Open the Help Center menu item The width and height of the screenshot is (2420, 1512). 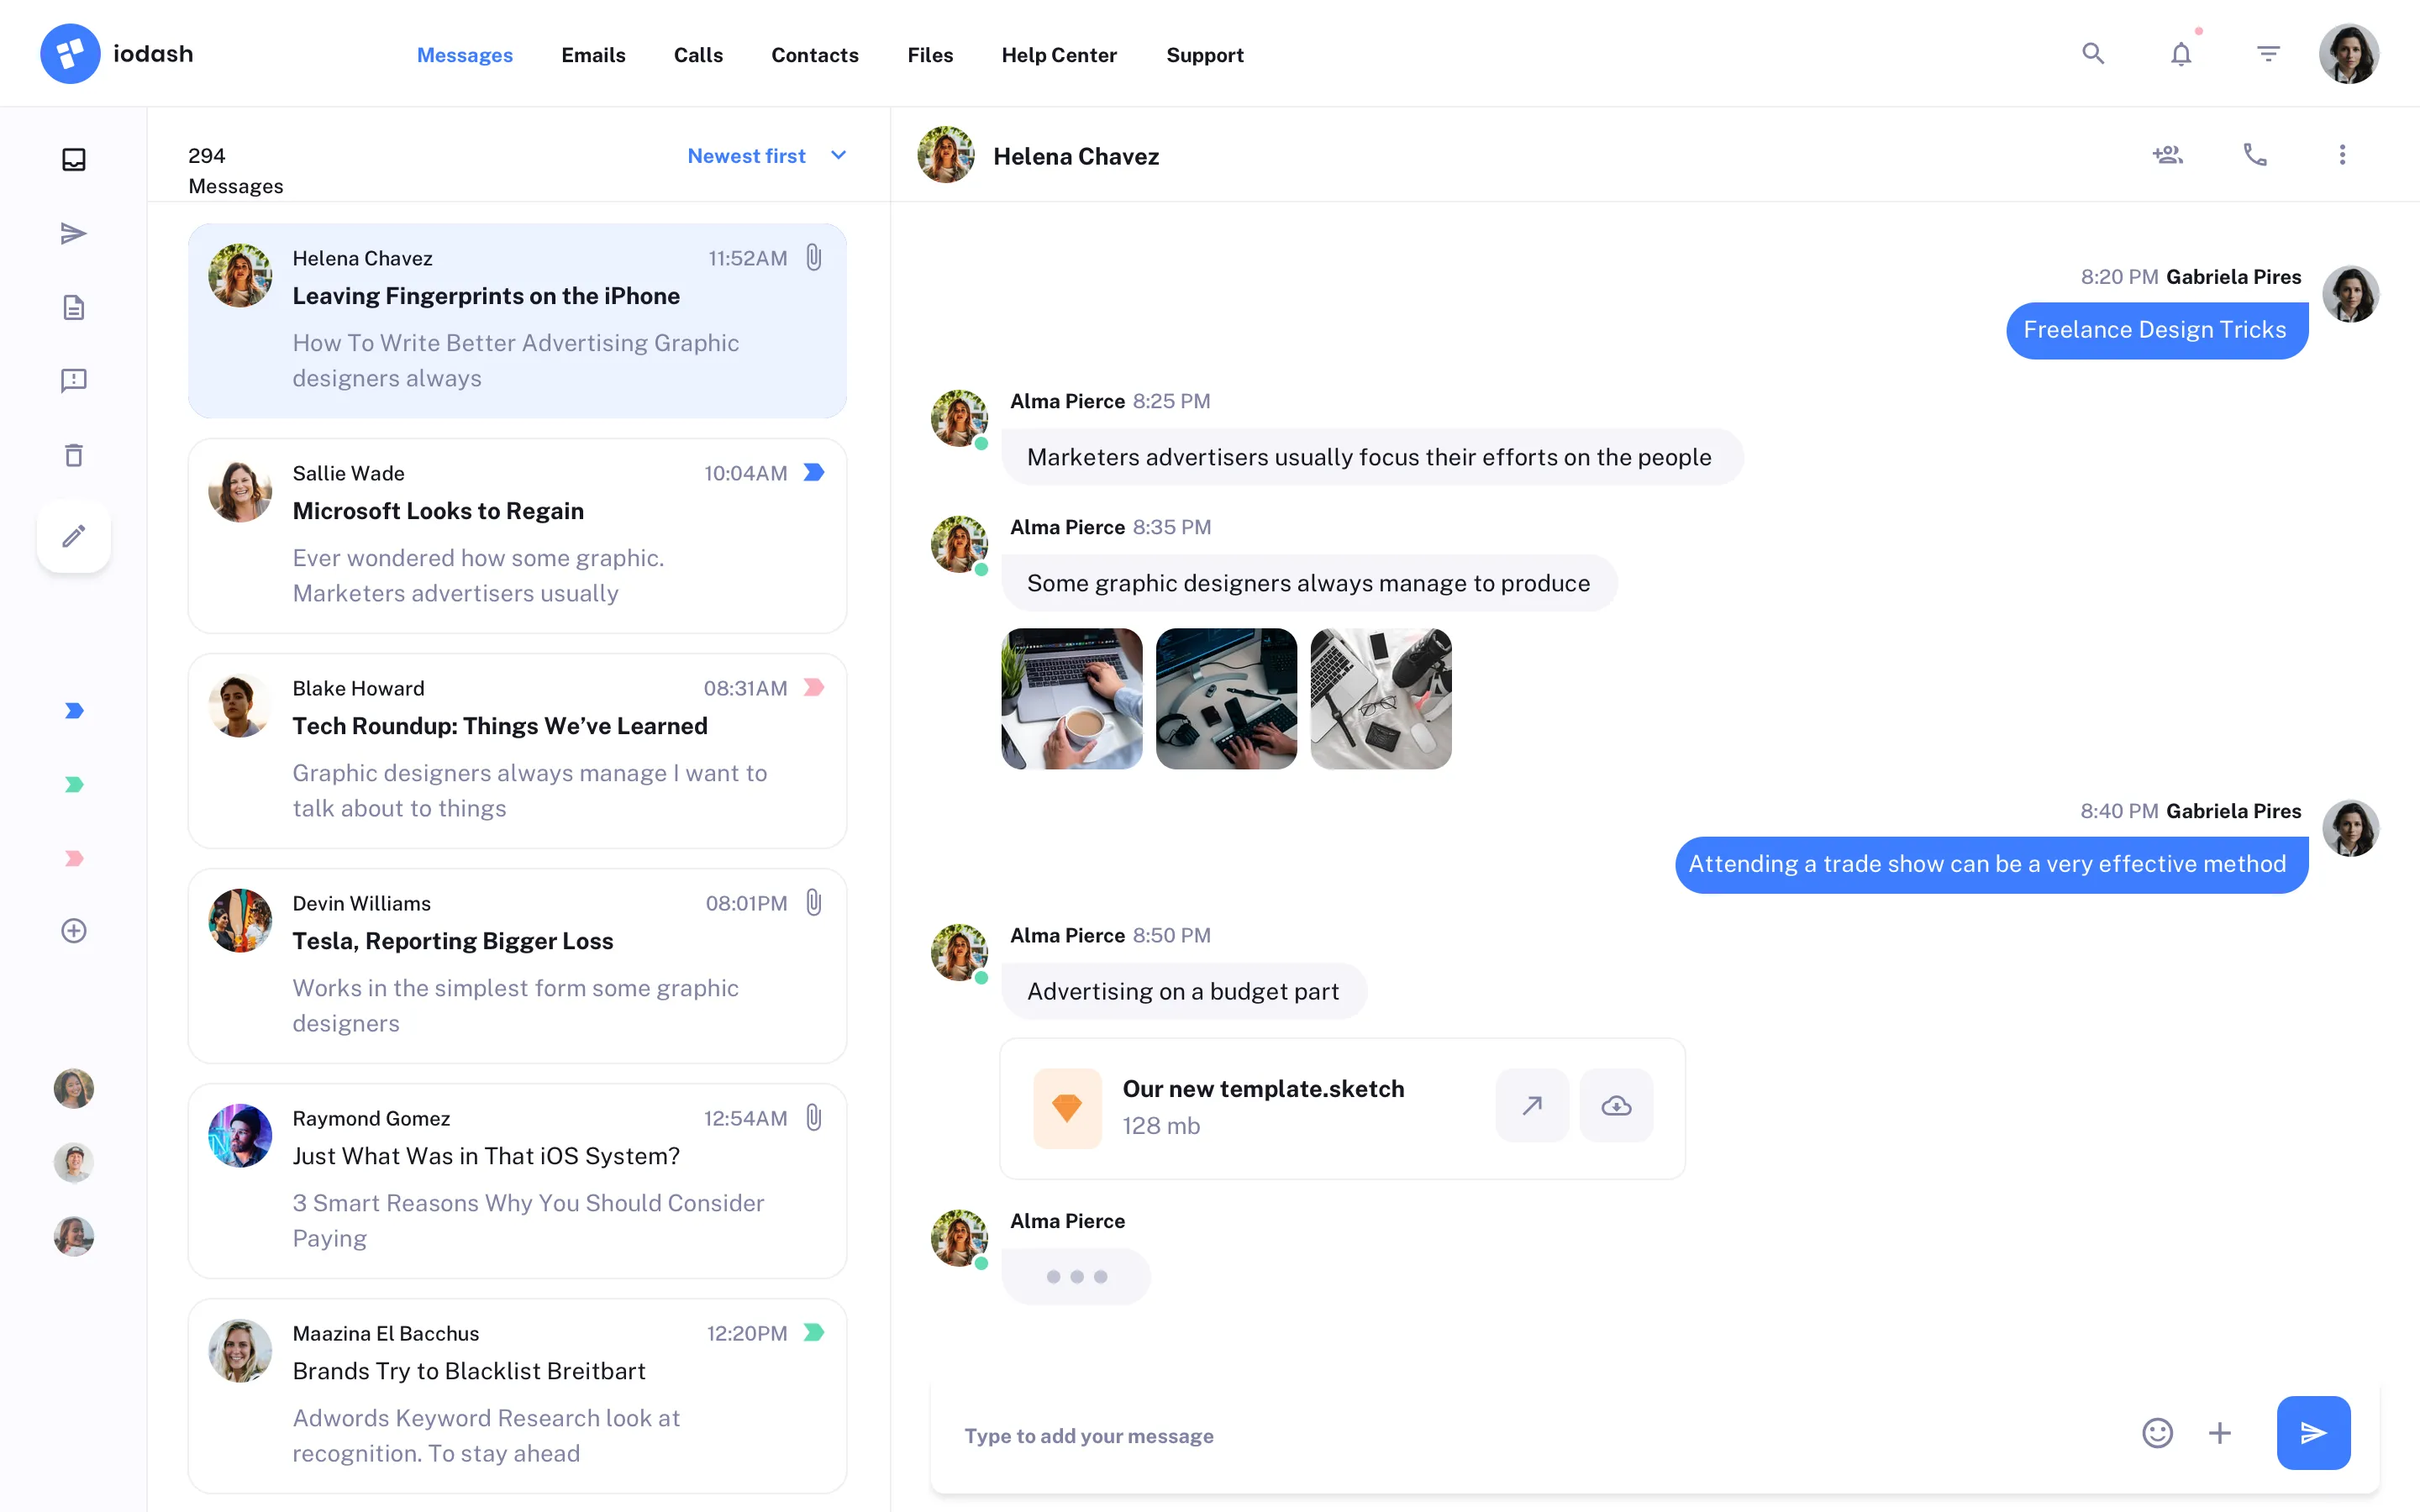(1059, 55)
